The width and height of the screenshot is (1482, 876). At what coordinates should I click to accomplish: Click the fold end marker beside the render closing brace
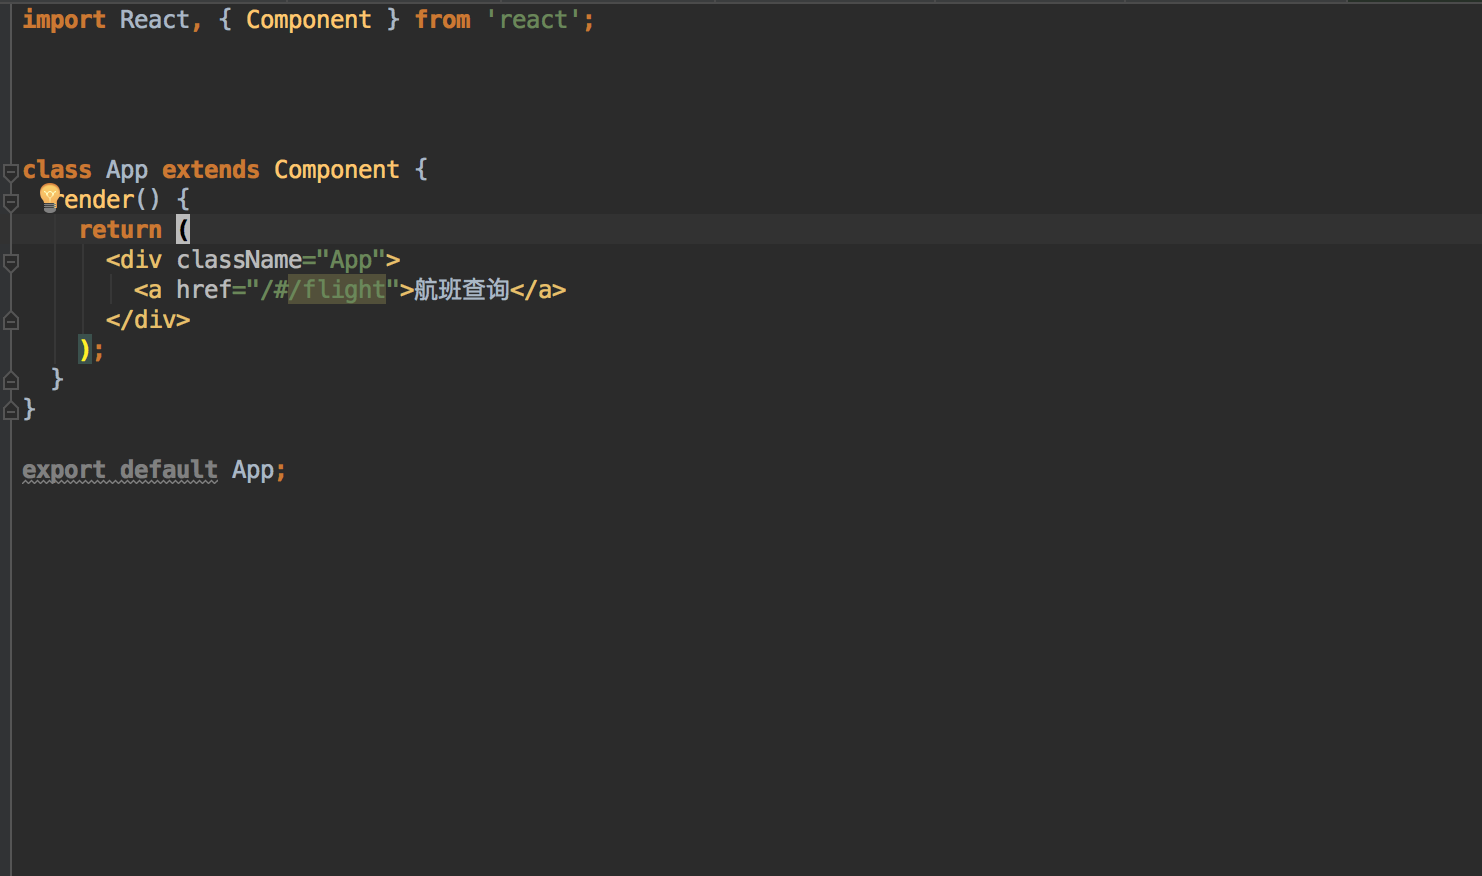click(x=10, y=380)
